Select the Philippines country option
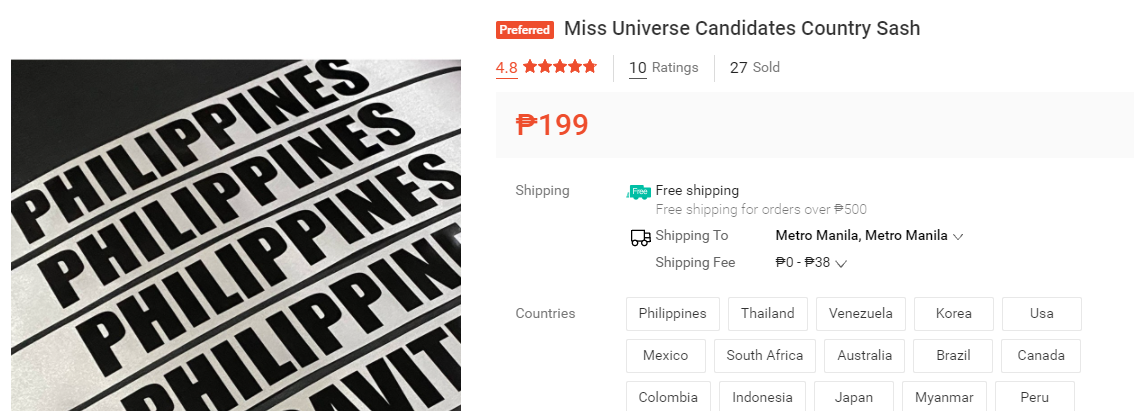Screen dimensions: 1134x414 [672, 314]
